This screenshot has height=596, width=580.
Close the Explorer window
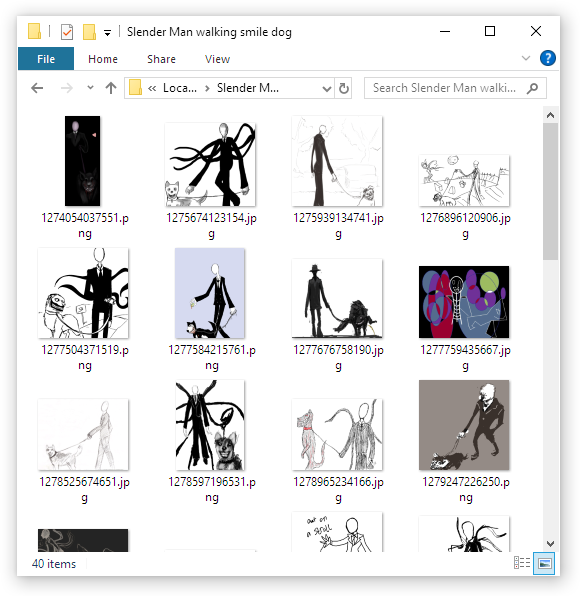[x=536, y=31]
